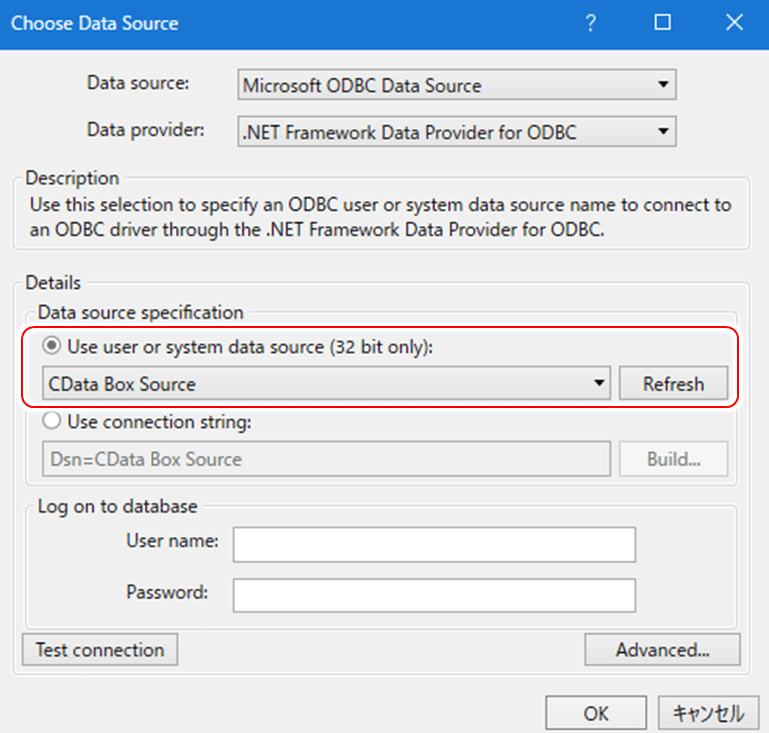The image size is (769, 733).
Task: Click the Log on to database label
Action: tap(118, 507)
